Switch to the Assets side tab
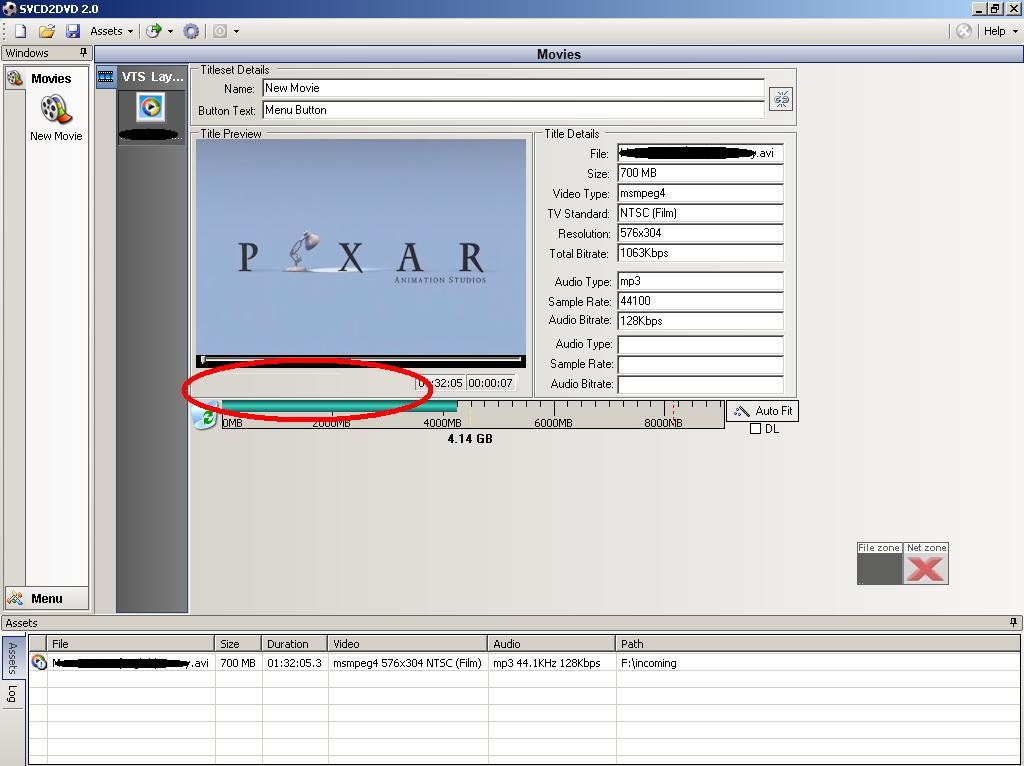This screenshot has width=1024, height=766. [12, 658]
